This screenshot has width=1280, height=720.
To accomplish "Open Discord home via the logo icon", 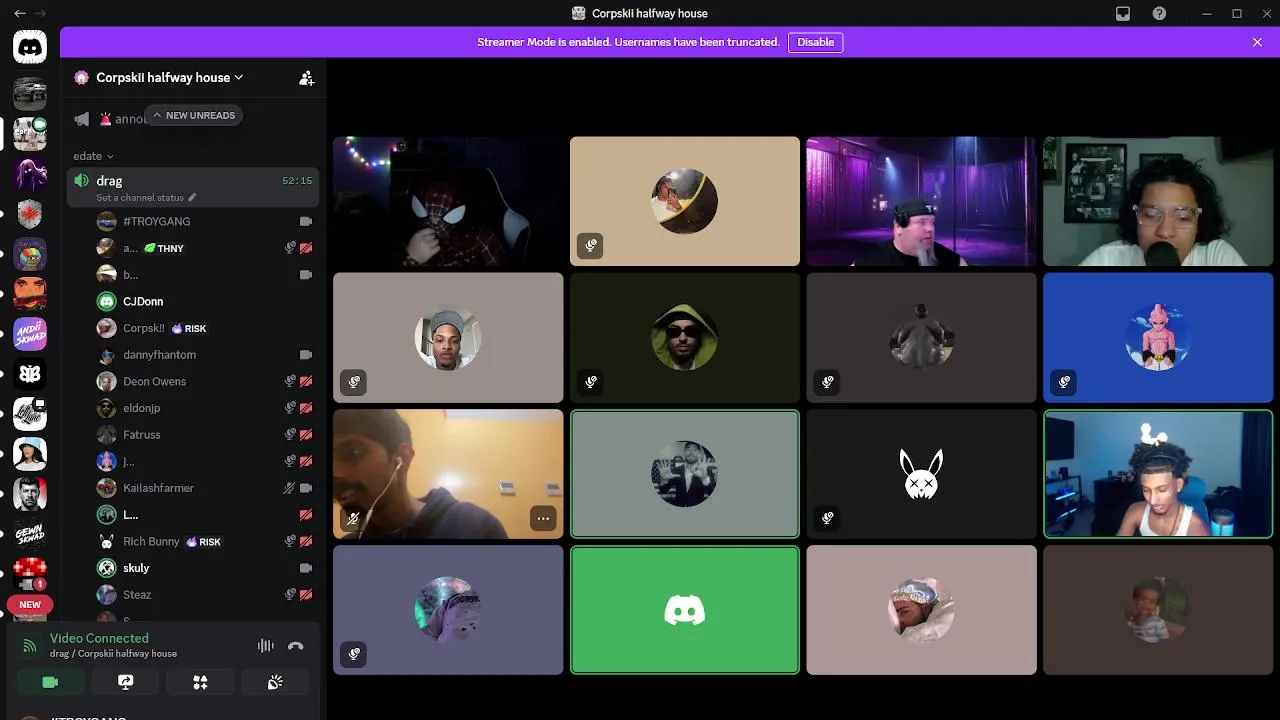I will click(30, 47).
